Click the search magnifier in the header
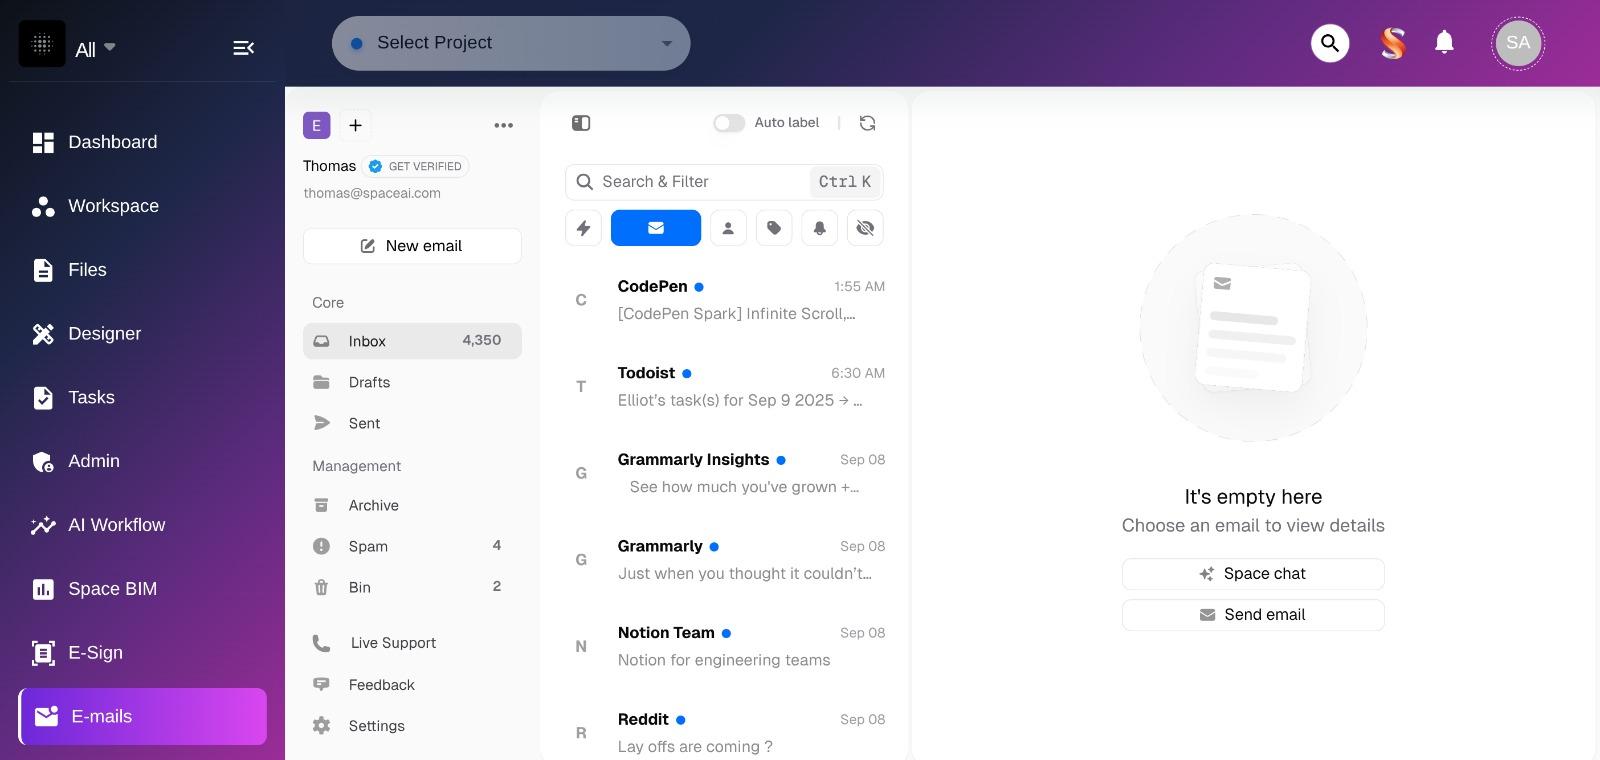 (x=1330, y=43)
